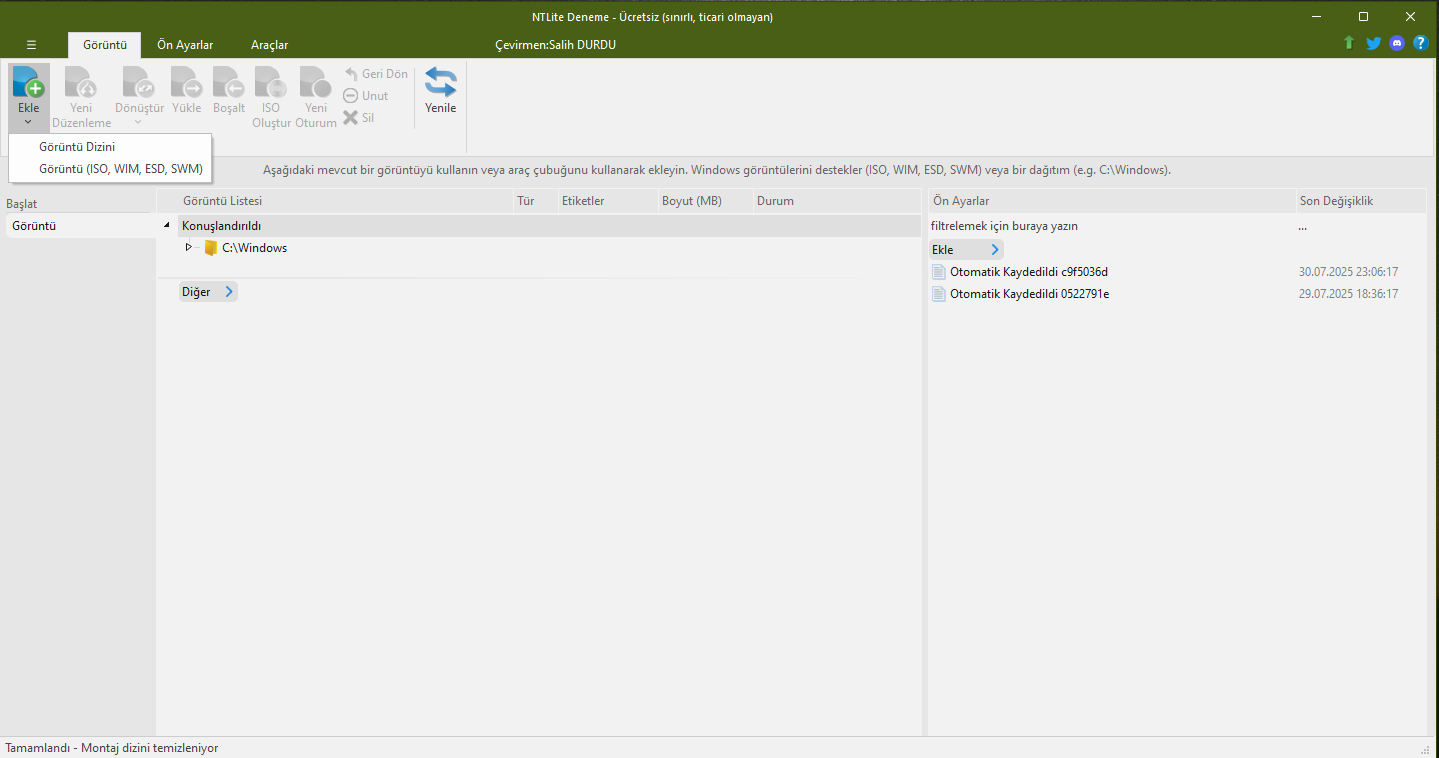Image resolution: width=1439 pixels, height=758 pixels.
Task: Click the Konuşlandırıldı group label
Action: pos(221,226)
